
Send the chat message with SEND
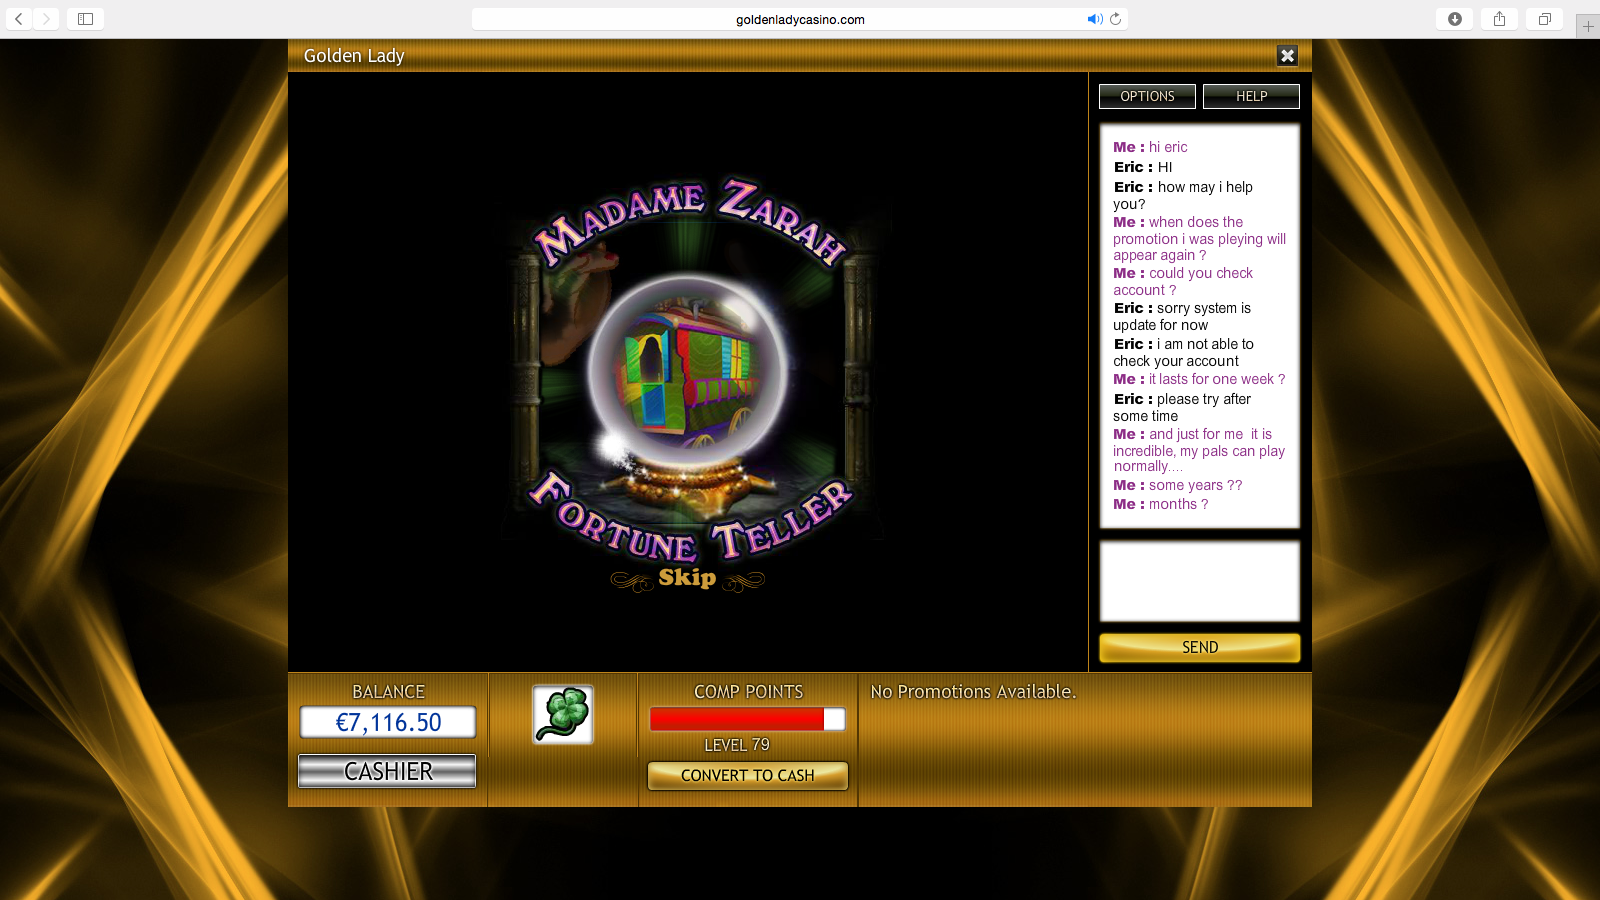[1200, 647]
